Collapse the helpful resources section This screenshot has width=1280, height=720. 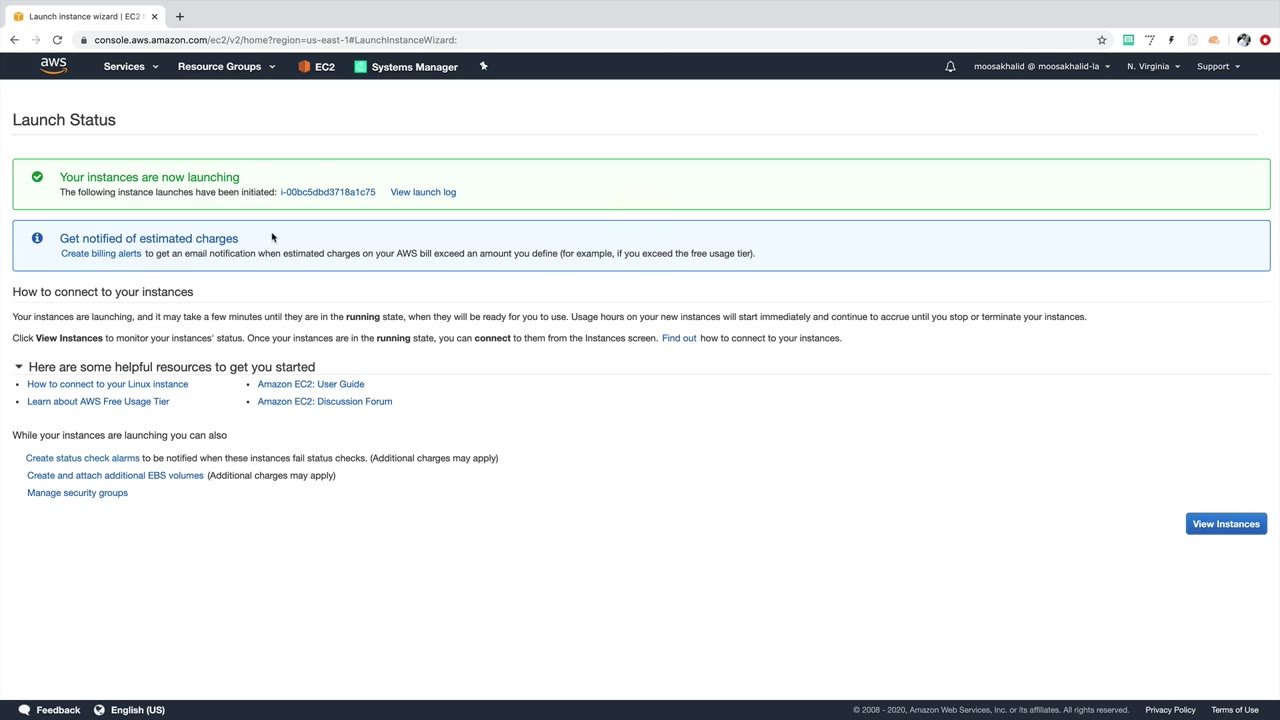[x=18, y=367]
